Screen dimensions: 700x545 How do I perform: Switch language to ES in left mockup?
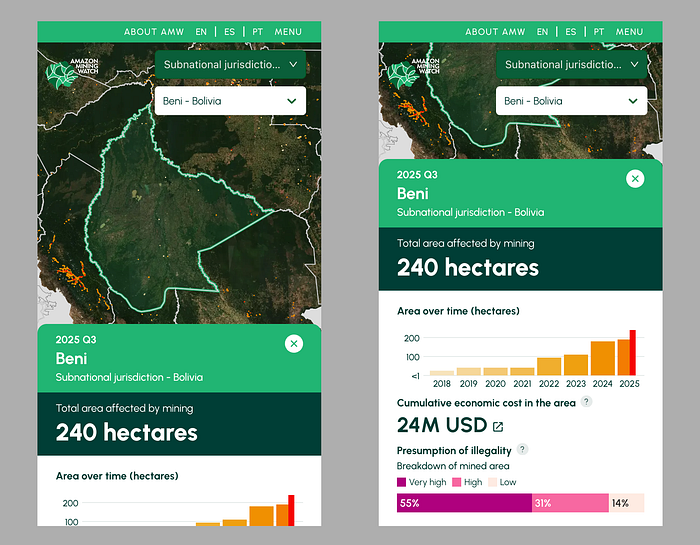(x=229, y=32)
